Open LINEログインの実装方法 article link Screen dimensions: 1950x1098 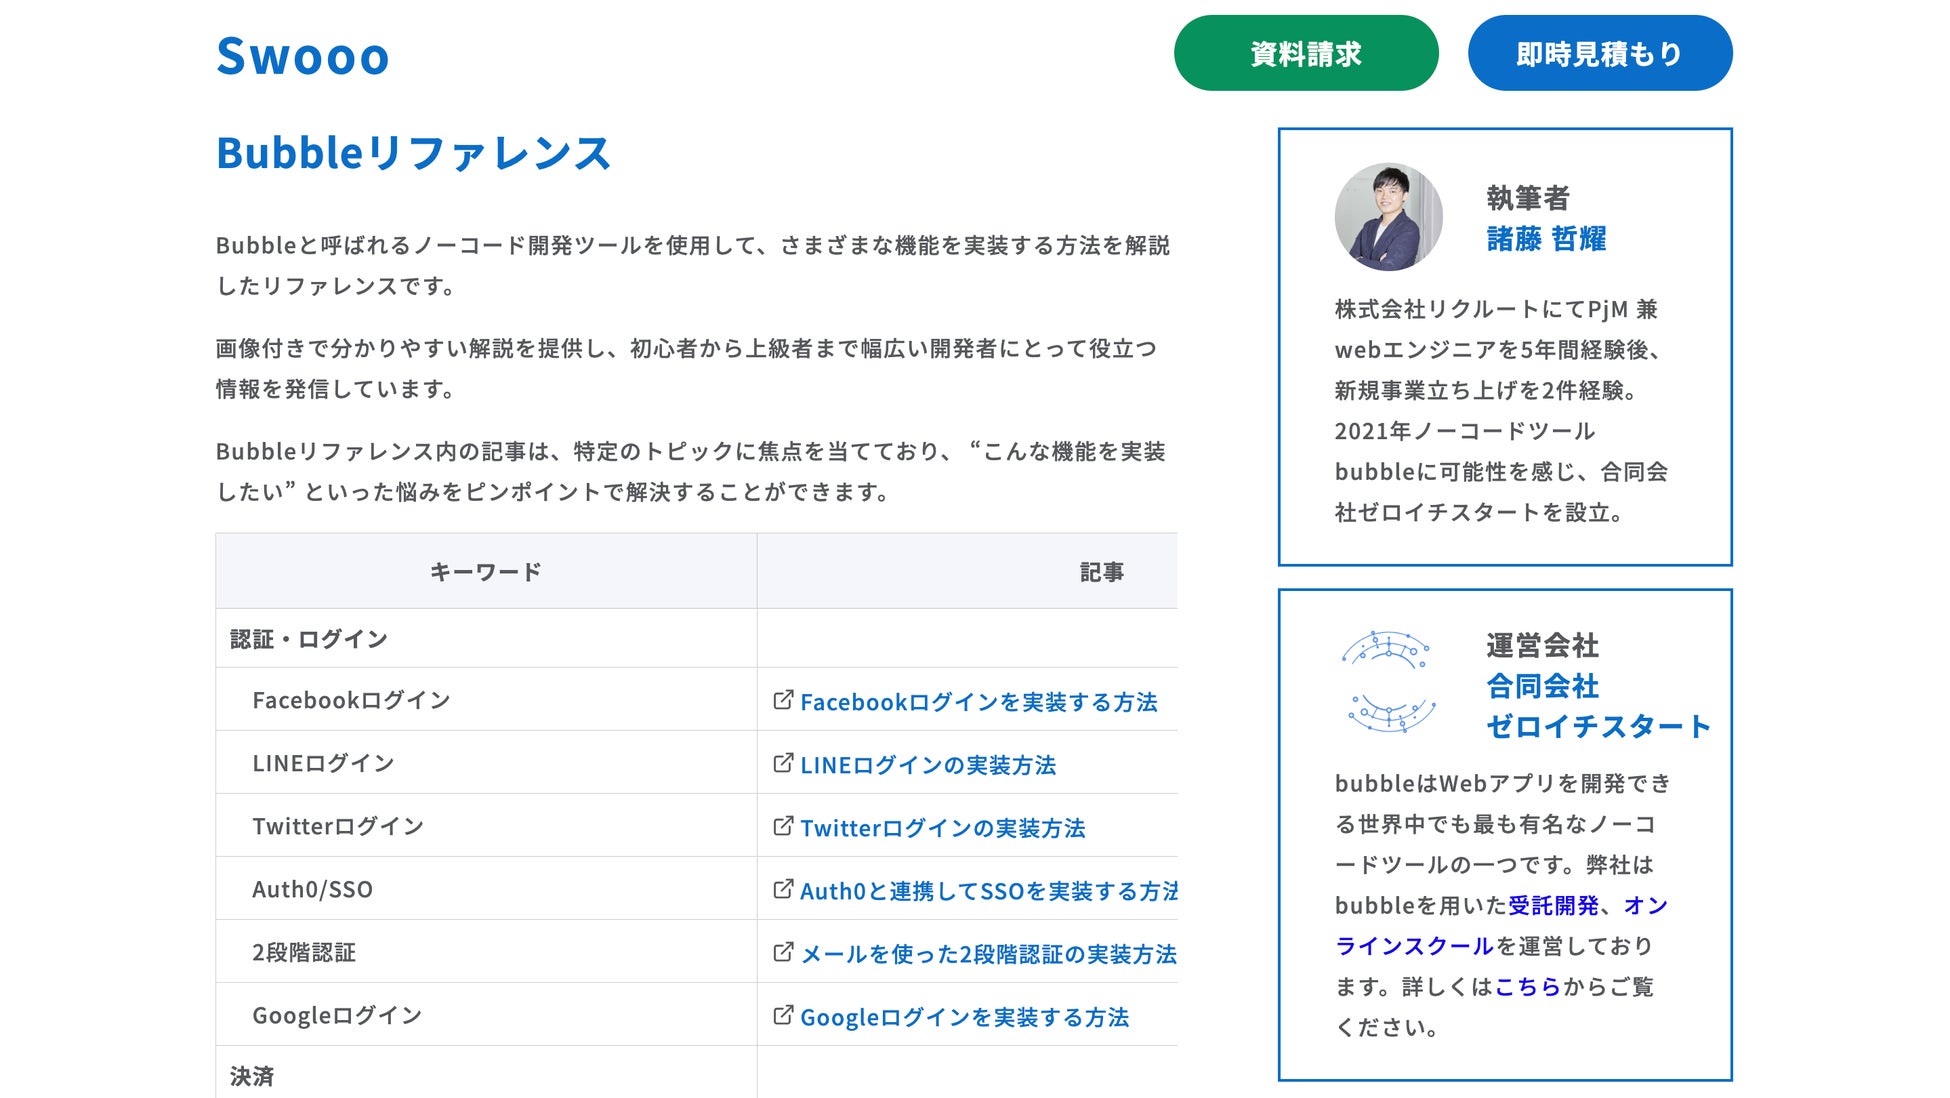point(927,765)
